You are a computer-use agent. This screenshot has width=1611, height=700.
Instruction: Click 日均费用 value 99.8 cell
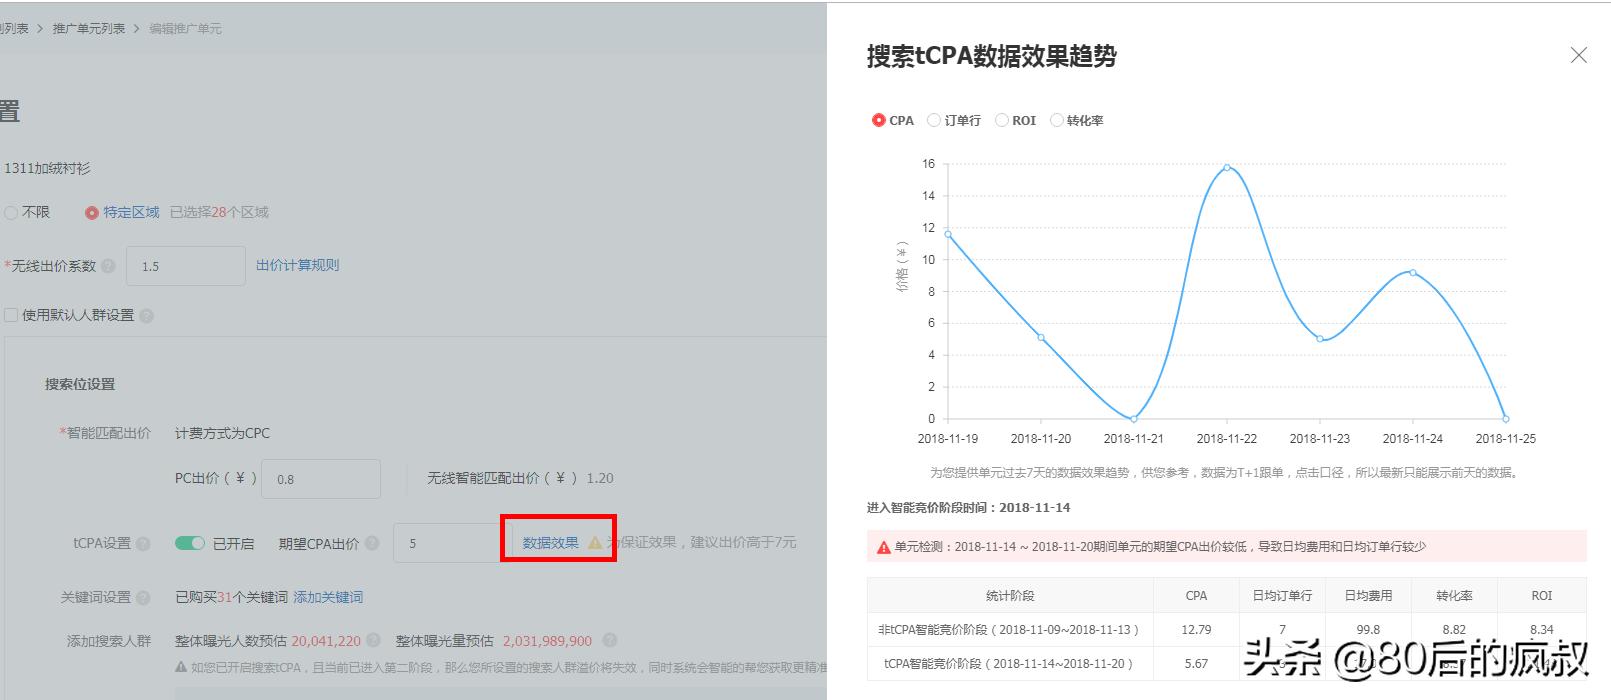pos(1368,629)
